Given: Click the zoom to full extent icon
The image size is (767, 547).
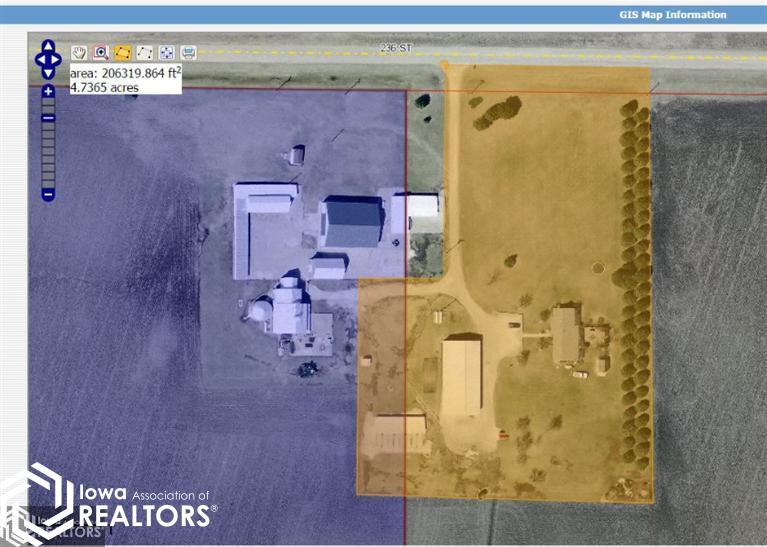Looking at the screenshot, I should click(166, 52).
